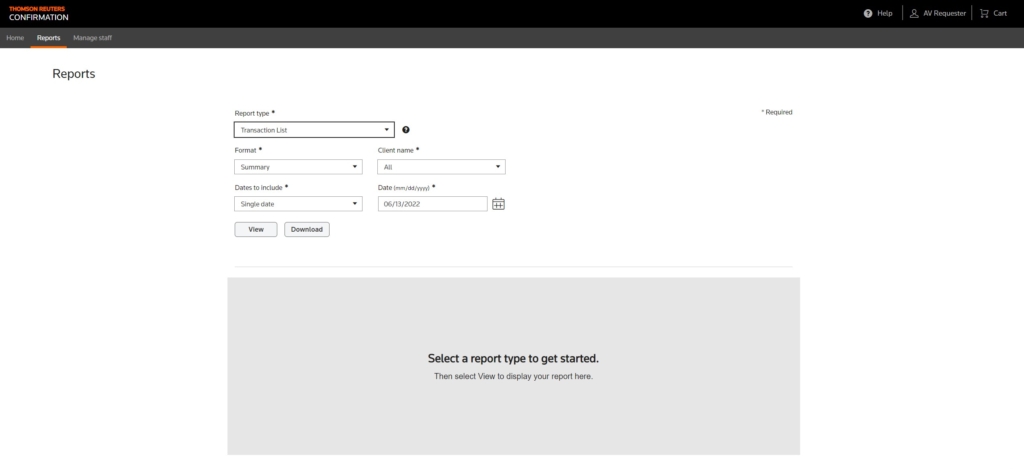Click the Download button
The height and width of the screenshot is (469, 1024).
[307, 229]
